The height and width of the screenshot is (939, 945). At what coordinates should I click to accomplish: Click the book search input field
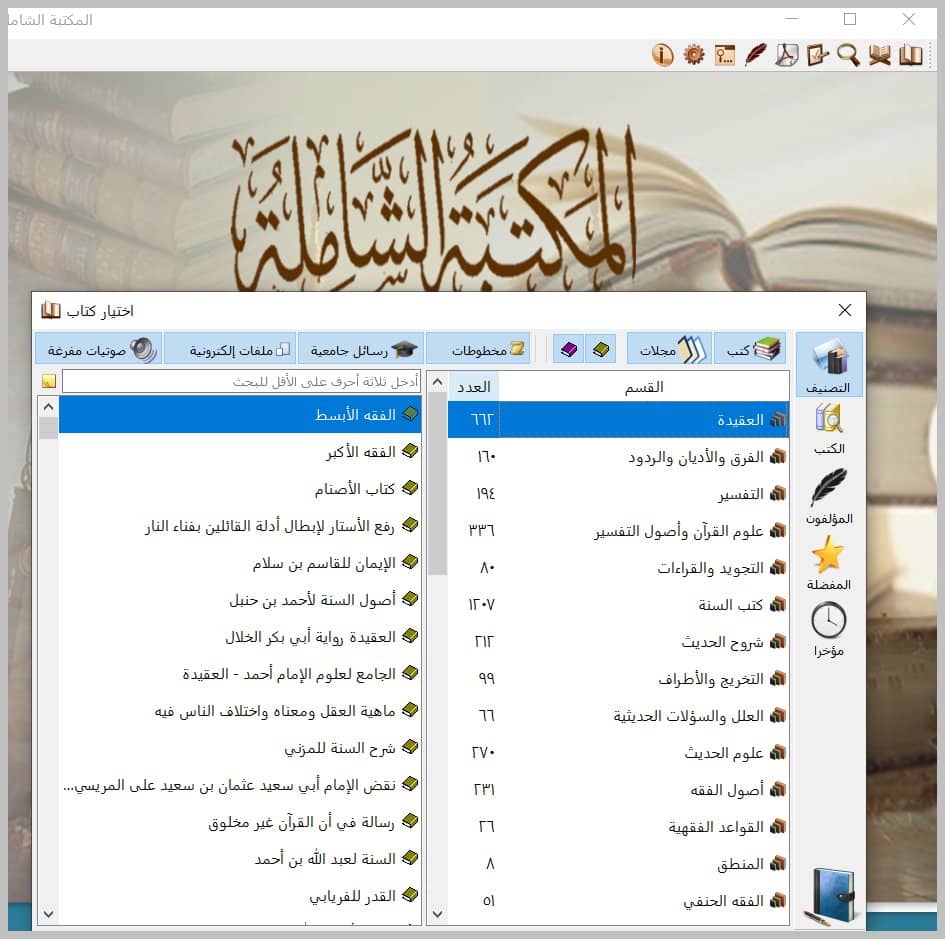[x=242, y=382]
